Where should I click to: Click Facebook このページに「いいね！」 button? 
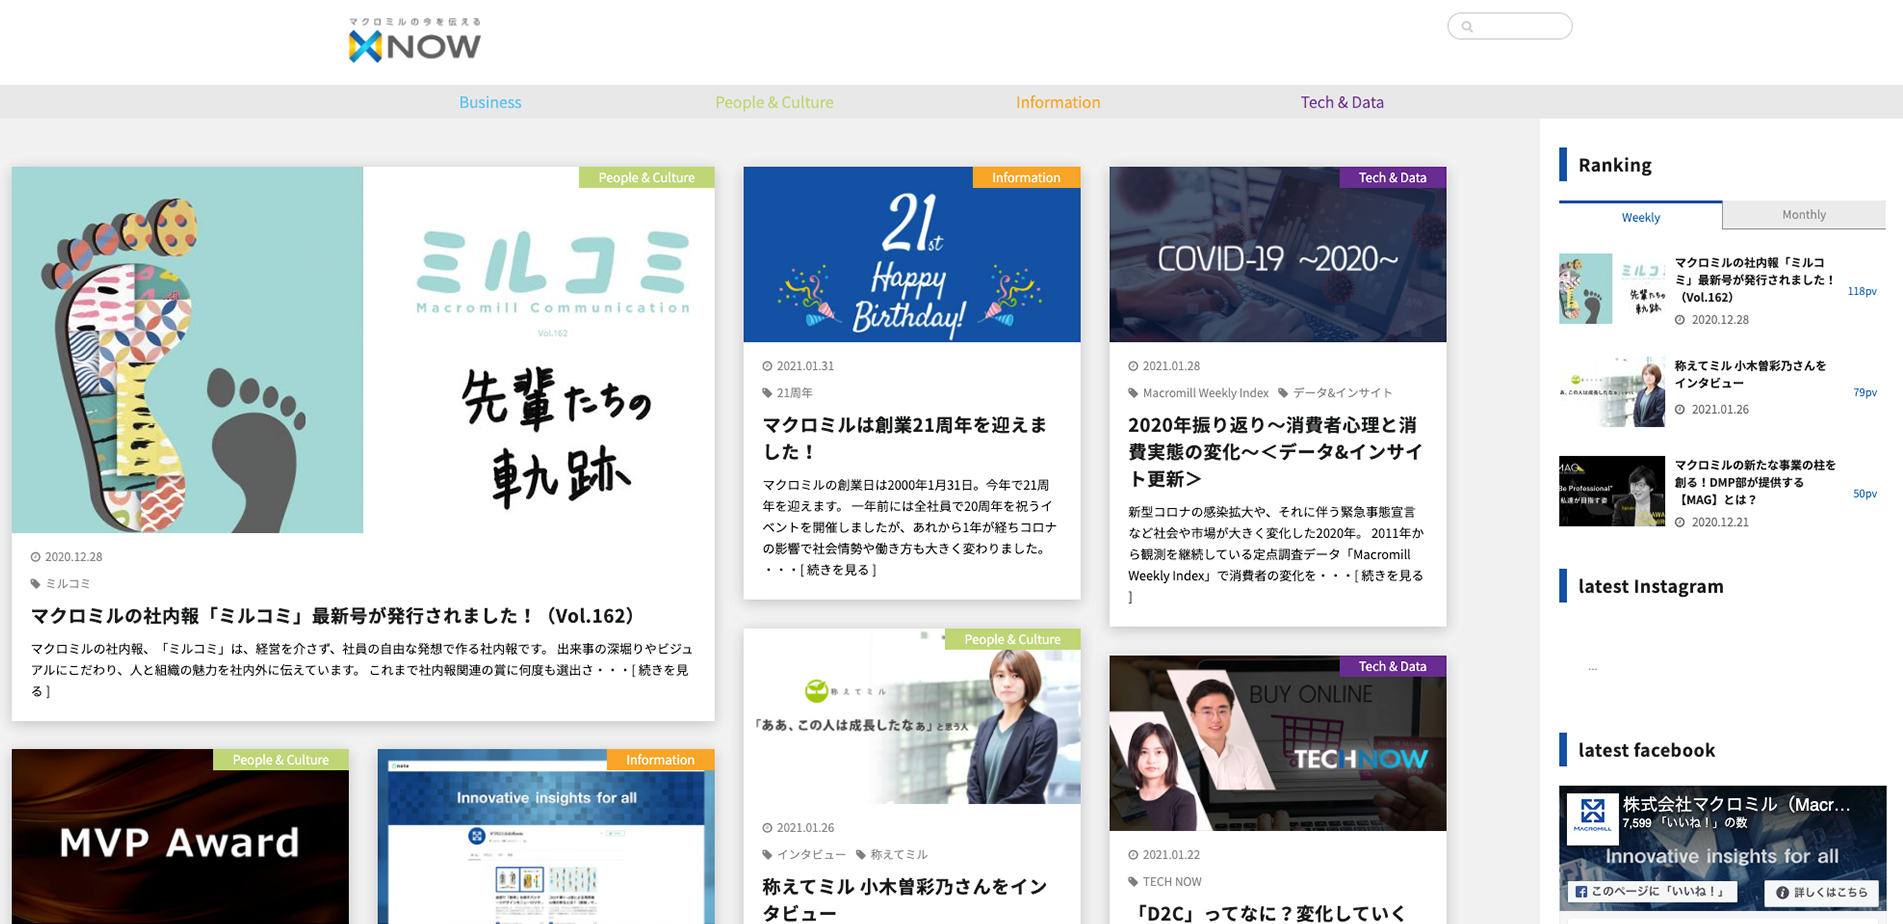(x=1652, y=891)
